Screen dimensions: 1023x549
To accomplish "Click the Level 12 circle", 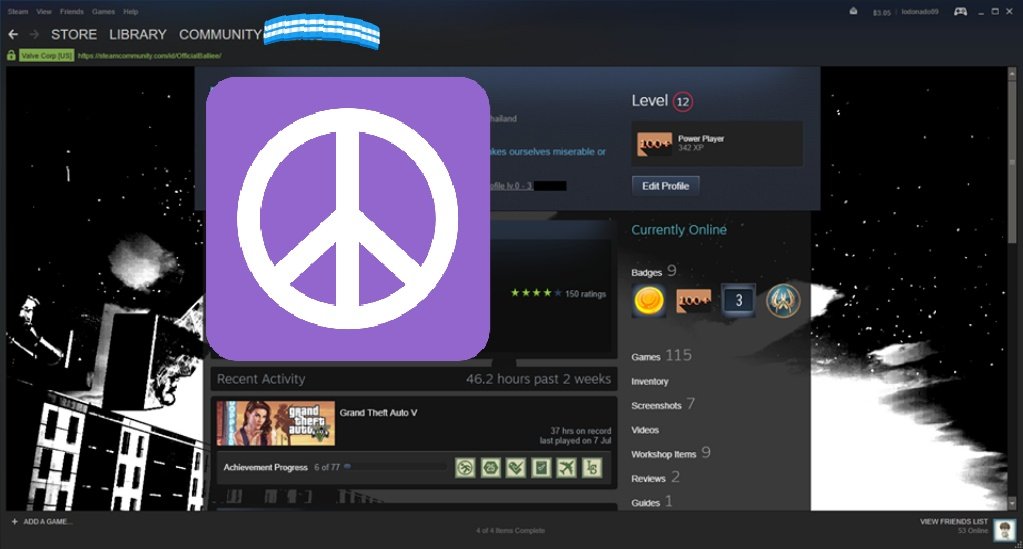I will [682, 101].
